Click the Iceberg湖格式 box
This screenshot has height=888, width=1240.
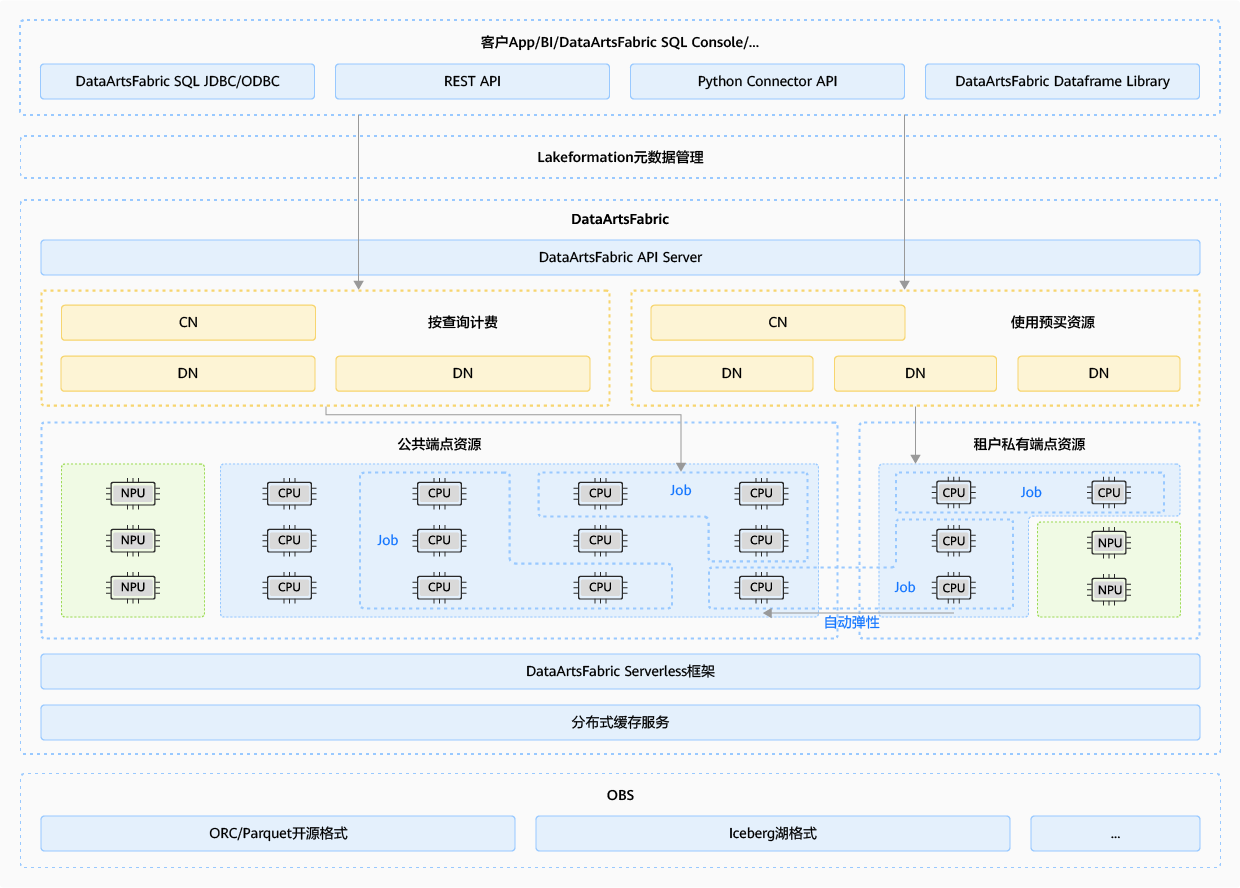[x=773, y=833]
